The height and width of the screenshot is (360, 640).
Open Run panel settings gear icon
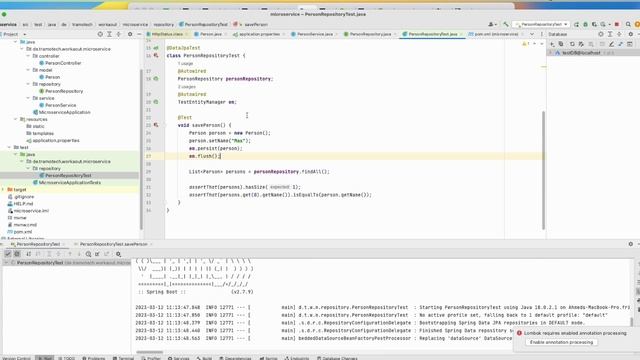pyautogui.click(x=631, y=244)
